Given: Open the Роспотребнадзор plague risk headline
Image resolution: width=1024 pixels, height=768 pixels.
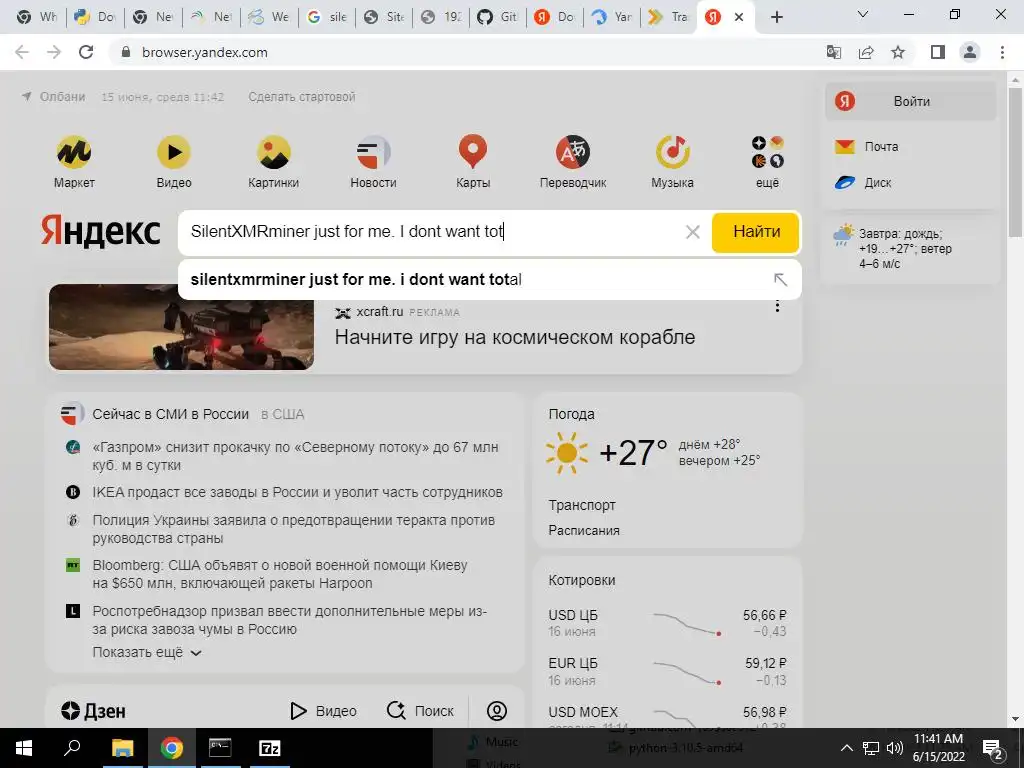Looking at the screenshot, I should [x=290, y=620].
